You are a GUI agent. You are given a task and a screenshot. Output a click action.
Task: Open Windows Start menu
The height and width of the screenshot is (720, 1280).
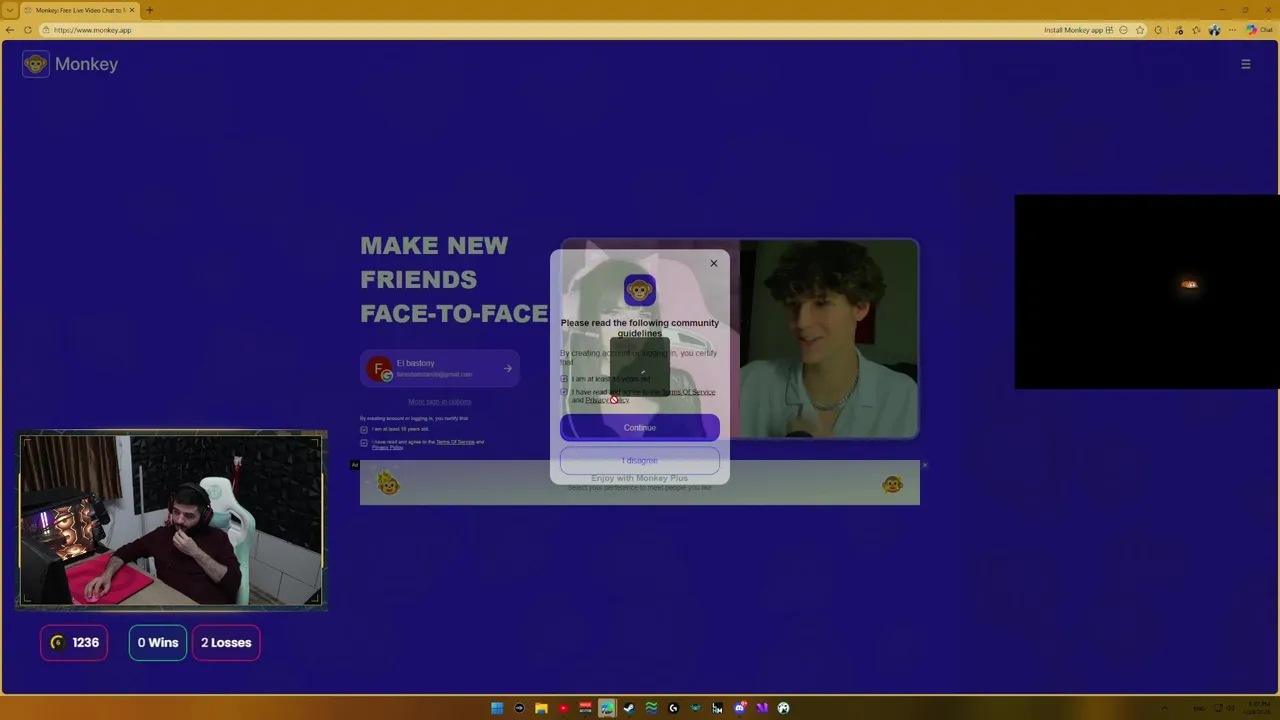[497, 708]
